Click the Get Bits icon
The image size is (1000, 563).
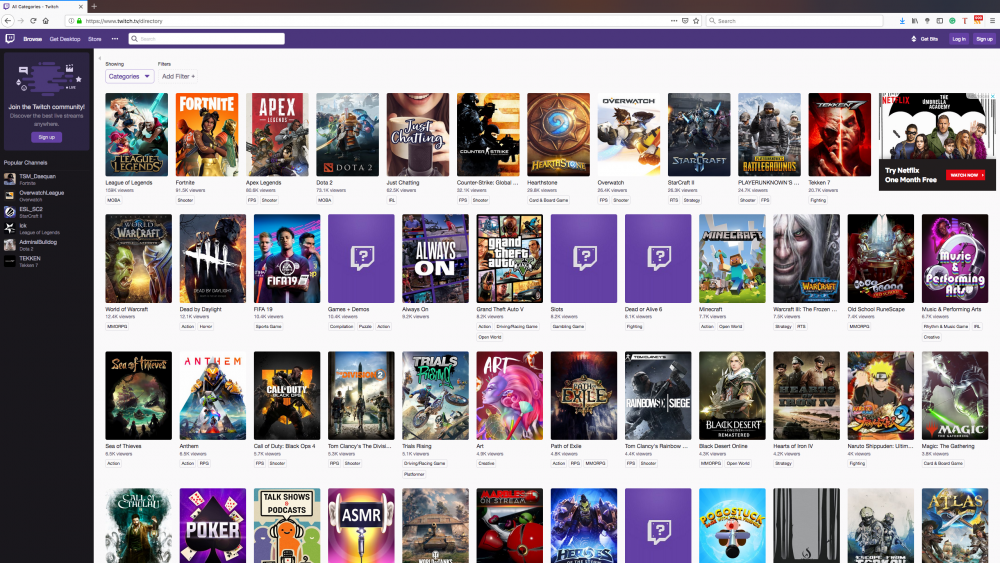click(x=924, y=39)
